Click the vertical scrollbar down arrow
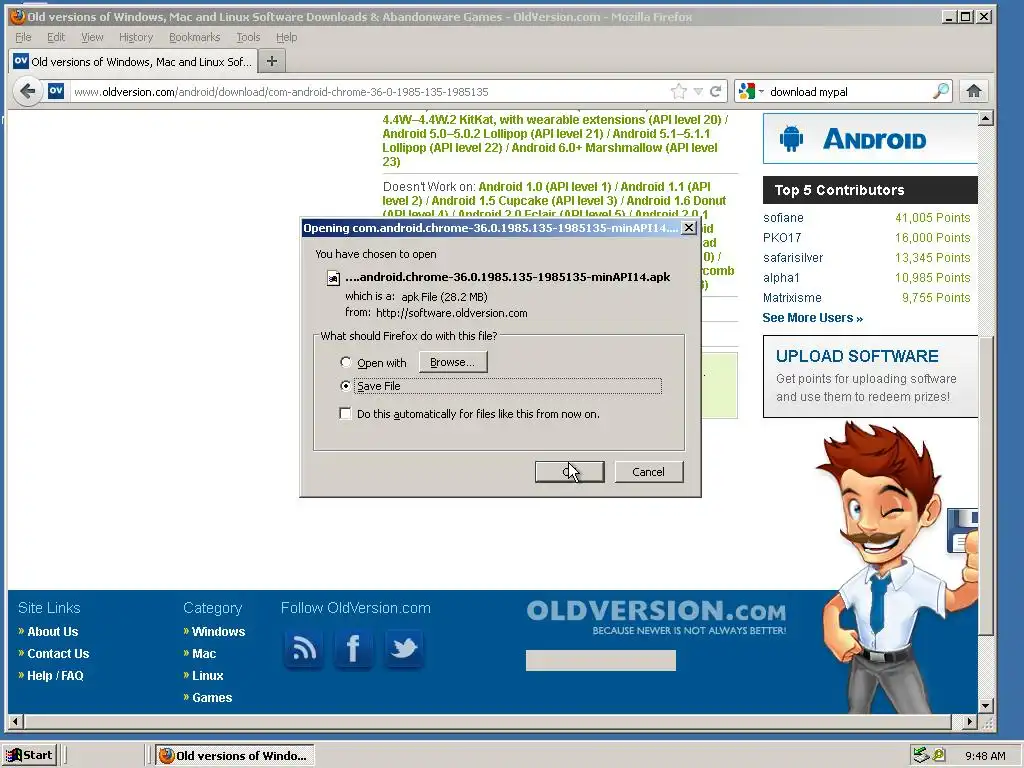Viewport: 1024px width, 768px height. [986, 706]
